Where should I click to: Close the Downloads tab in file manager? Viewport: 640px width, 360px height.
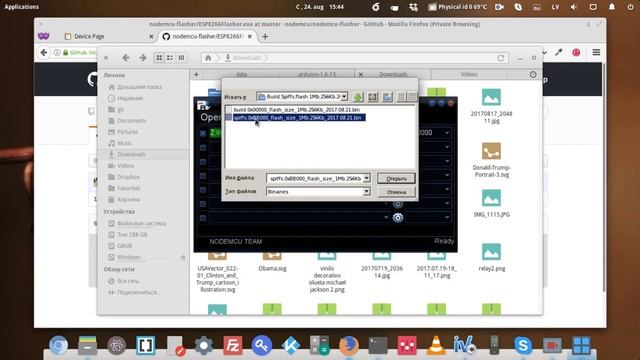[361, 75]
